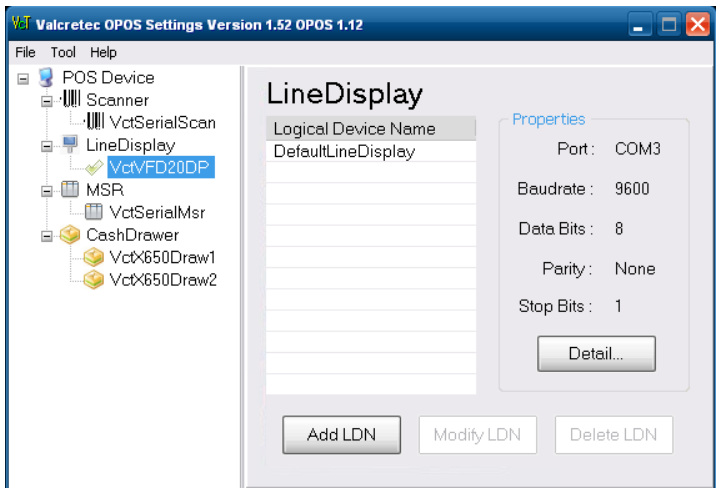This screenshot has width=720, height=494.
Task: Collapse the MSR tree branch
Action: [x=46, y=190]
